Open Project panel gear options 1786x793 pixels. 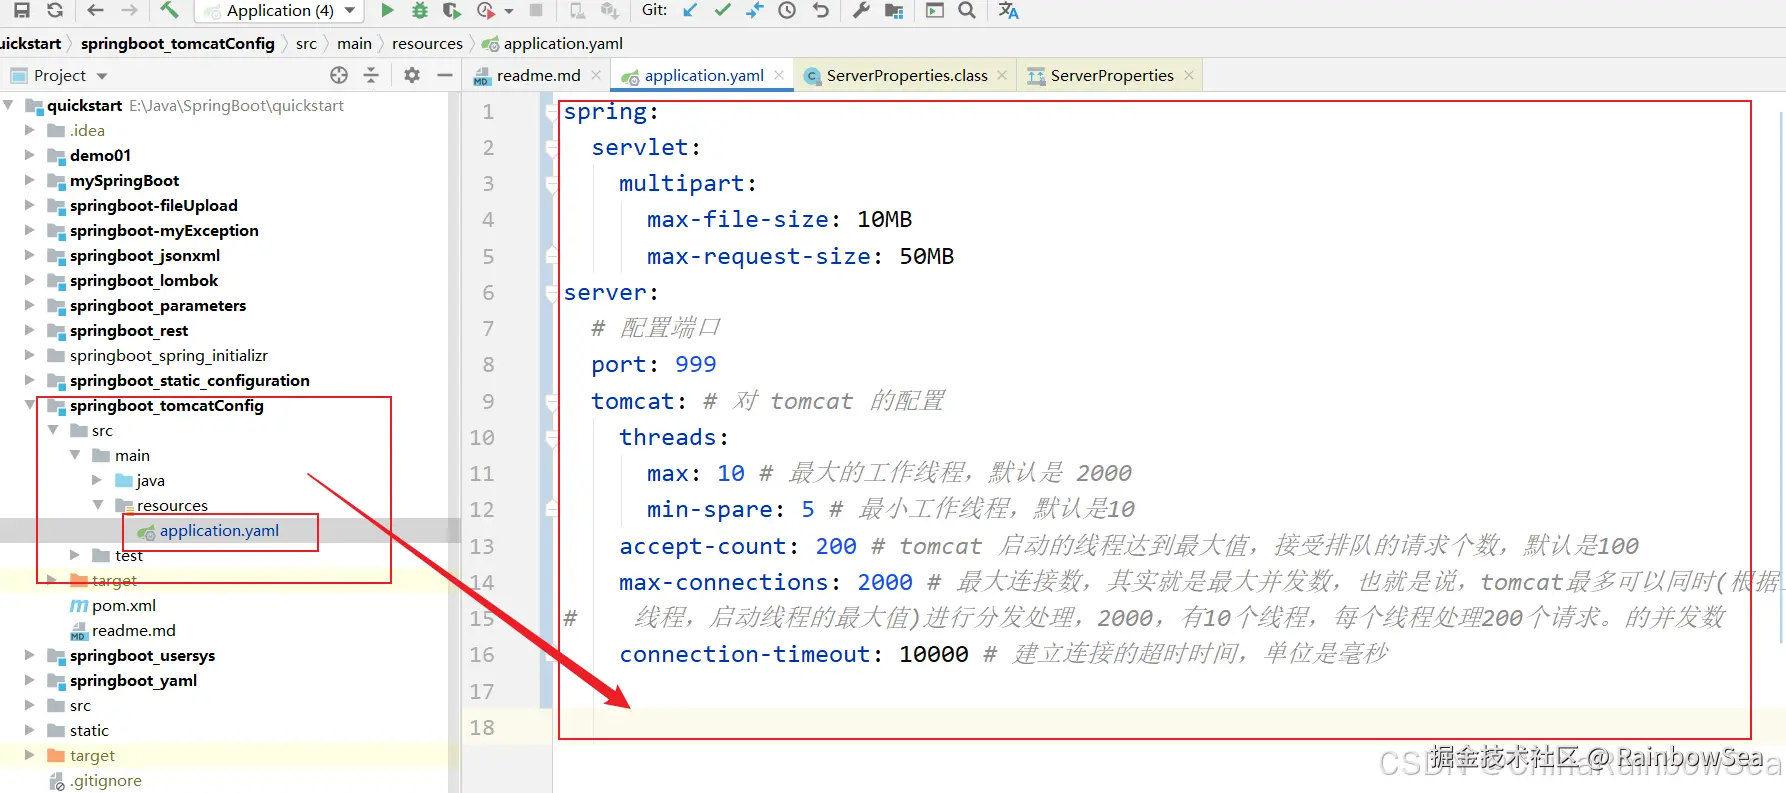[412, 75]
